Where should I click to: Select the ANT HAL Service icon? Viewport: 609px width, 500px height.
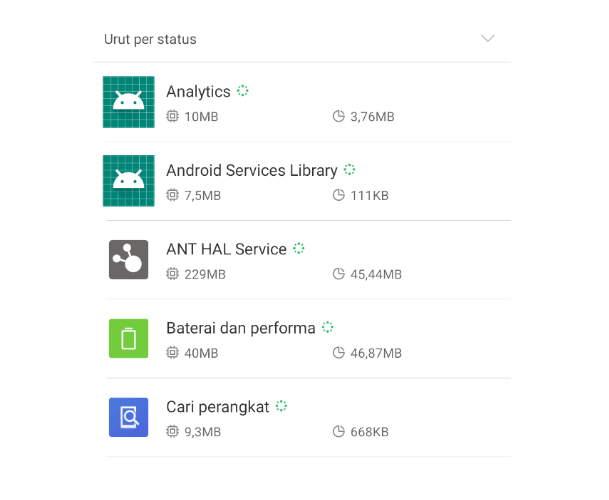[x=129, y=260]
